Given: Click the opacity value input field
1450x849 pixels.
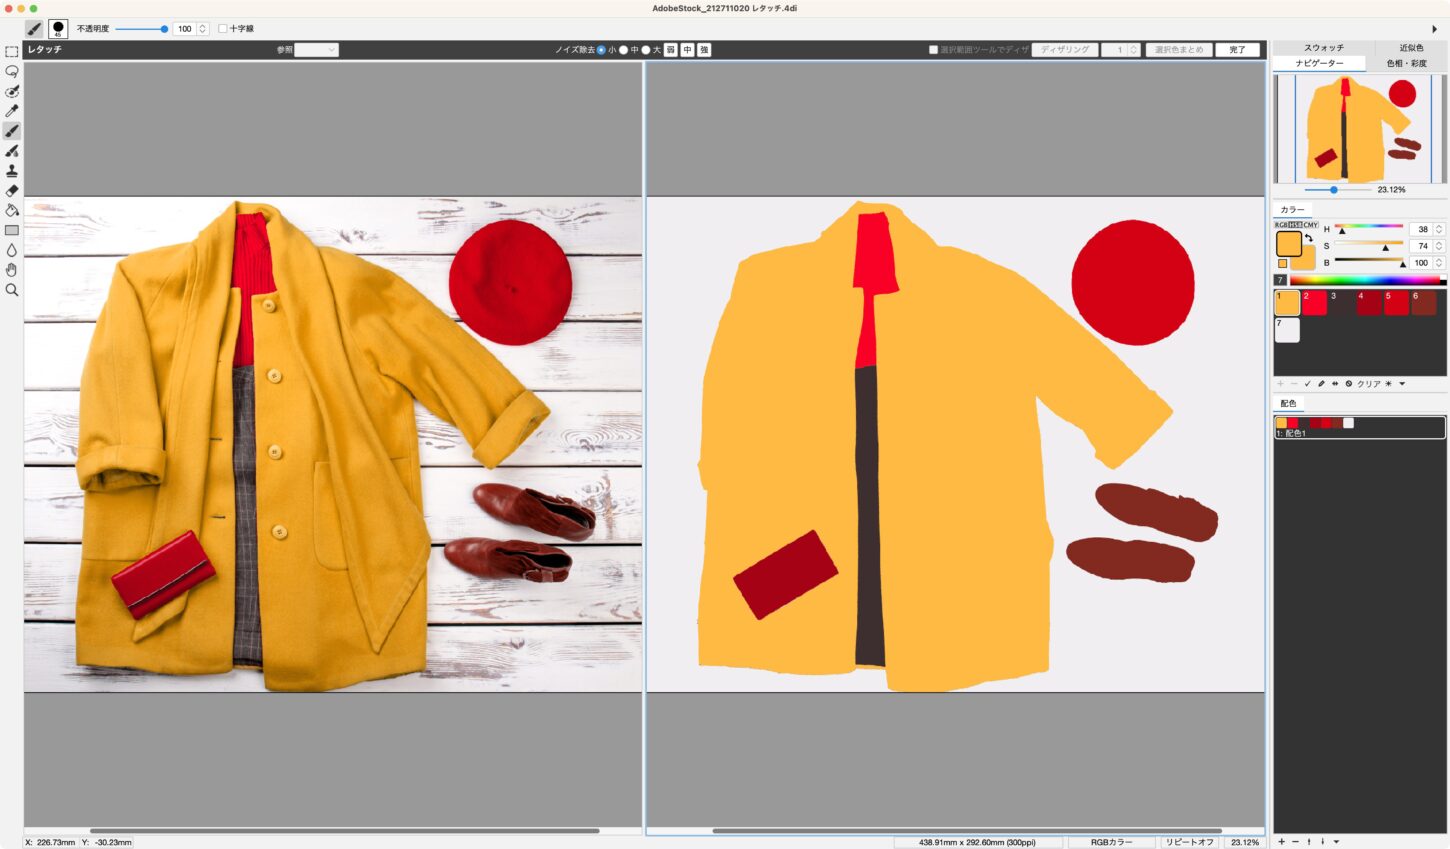Looking at the screenshot, I should click(x=184, y=29).
